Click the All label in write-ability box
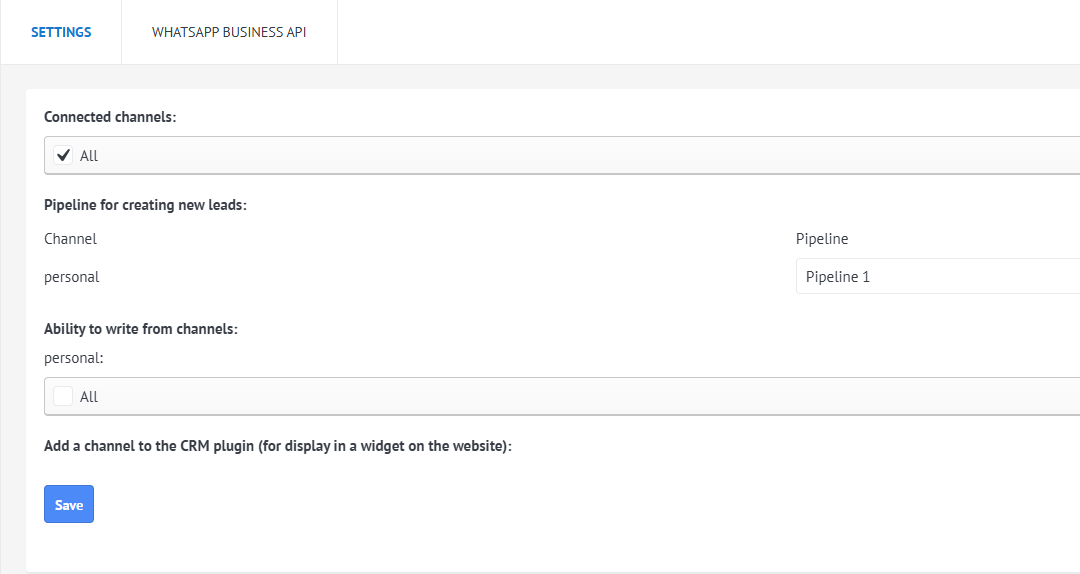This screenshot has height=574, width=1080. 89,397
